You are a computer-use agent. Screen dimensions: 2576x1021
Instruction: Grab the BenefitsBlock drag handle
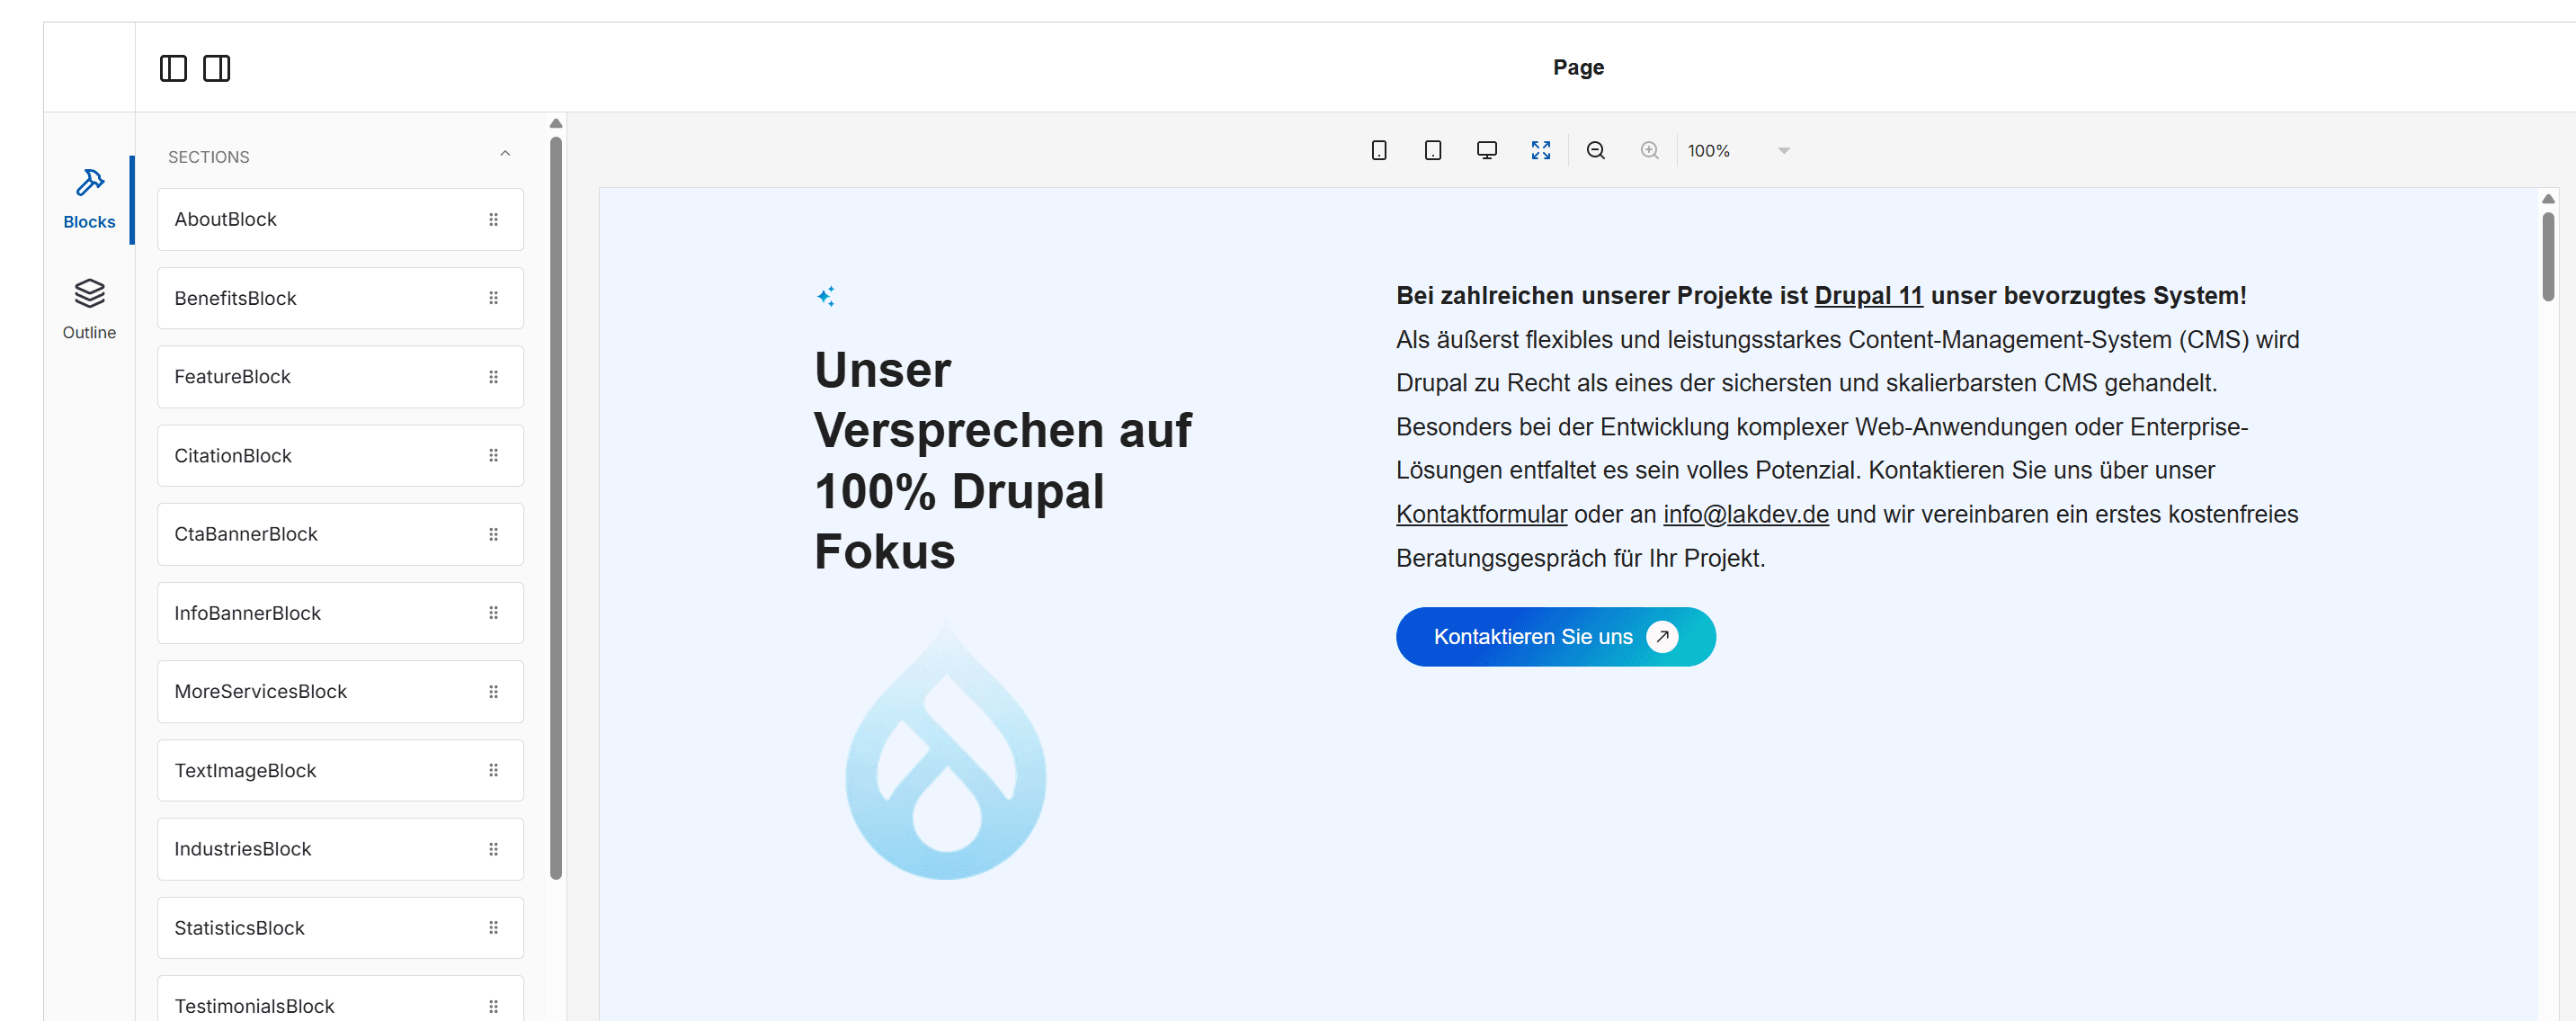point(493,298)
